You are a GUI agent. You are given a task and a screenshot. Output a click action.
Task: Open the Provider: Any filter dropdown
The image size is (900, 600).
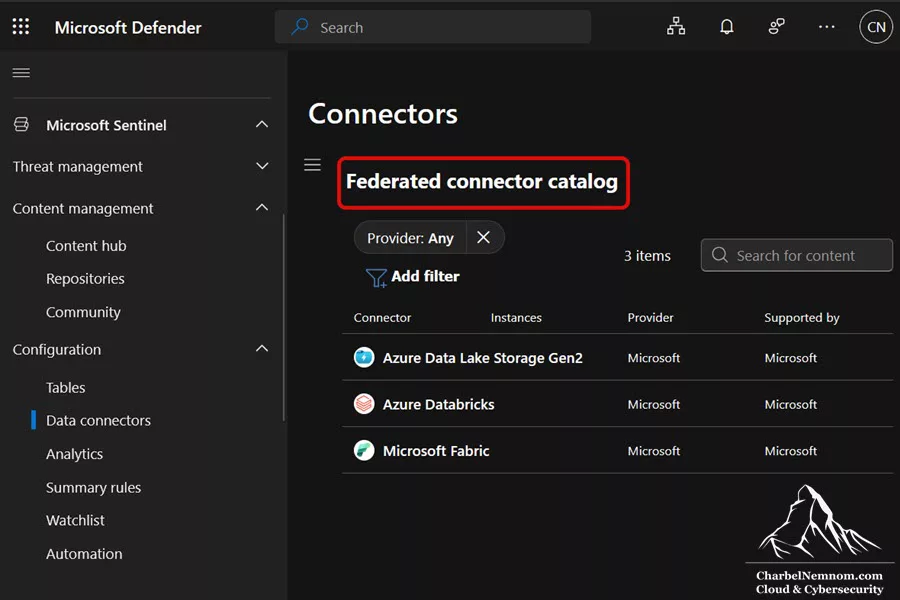(410, 238)
